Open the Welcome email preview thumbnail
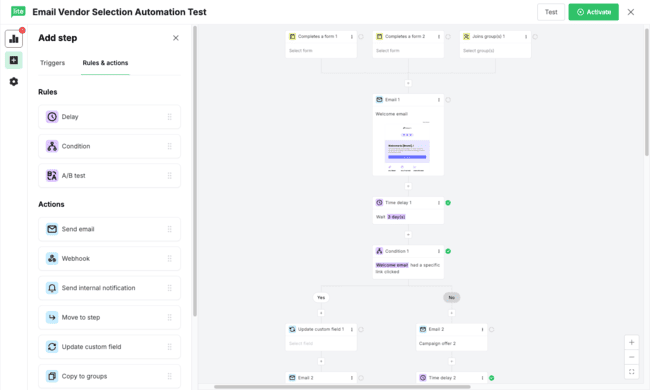 pos(408,146)
